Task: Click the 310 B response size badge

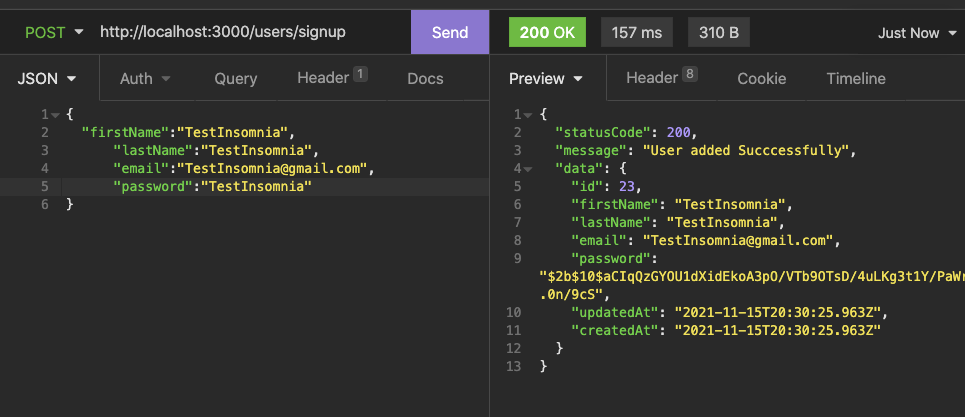Action: [x=719, y=32]
